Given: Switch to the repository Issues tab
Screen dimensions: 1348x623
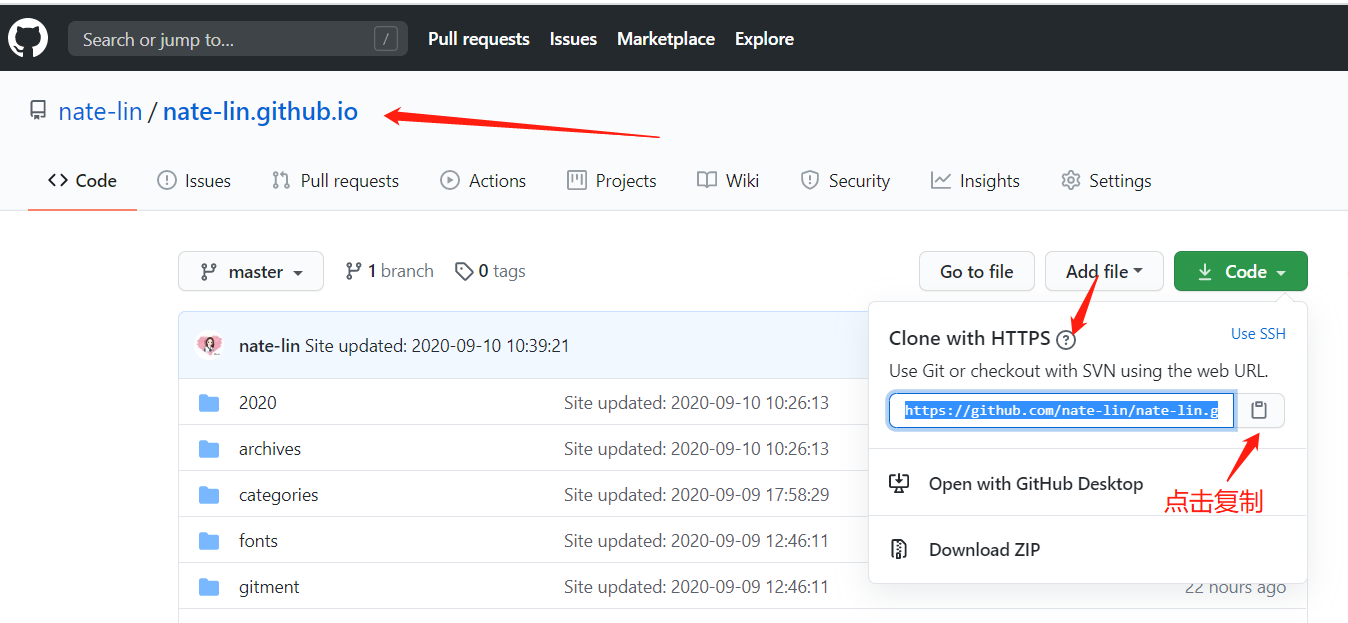Looking at the screenshot, I should point(194,181).
